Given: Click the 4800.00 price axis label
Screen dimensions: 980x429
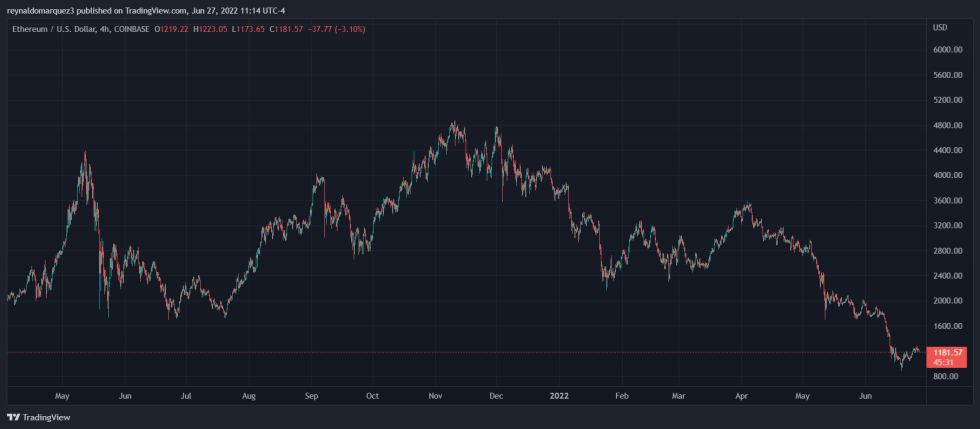Looking at the screenshot, I should tap(946, 125).
